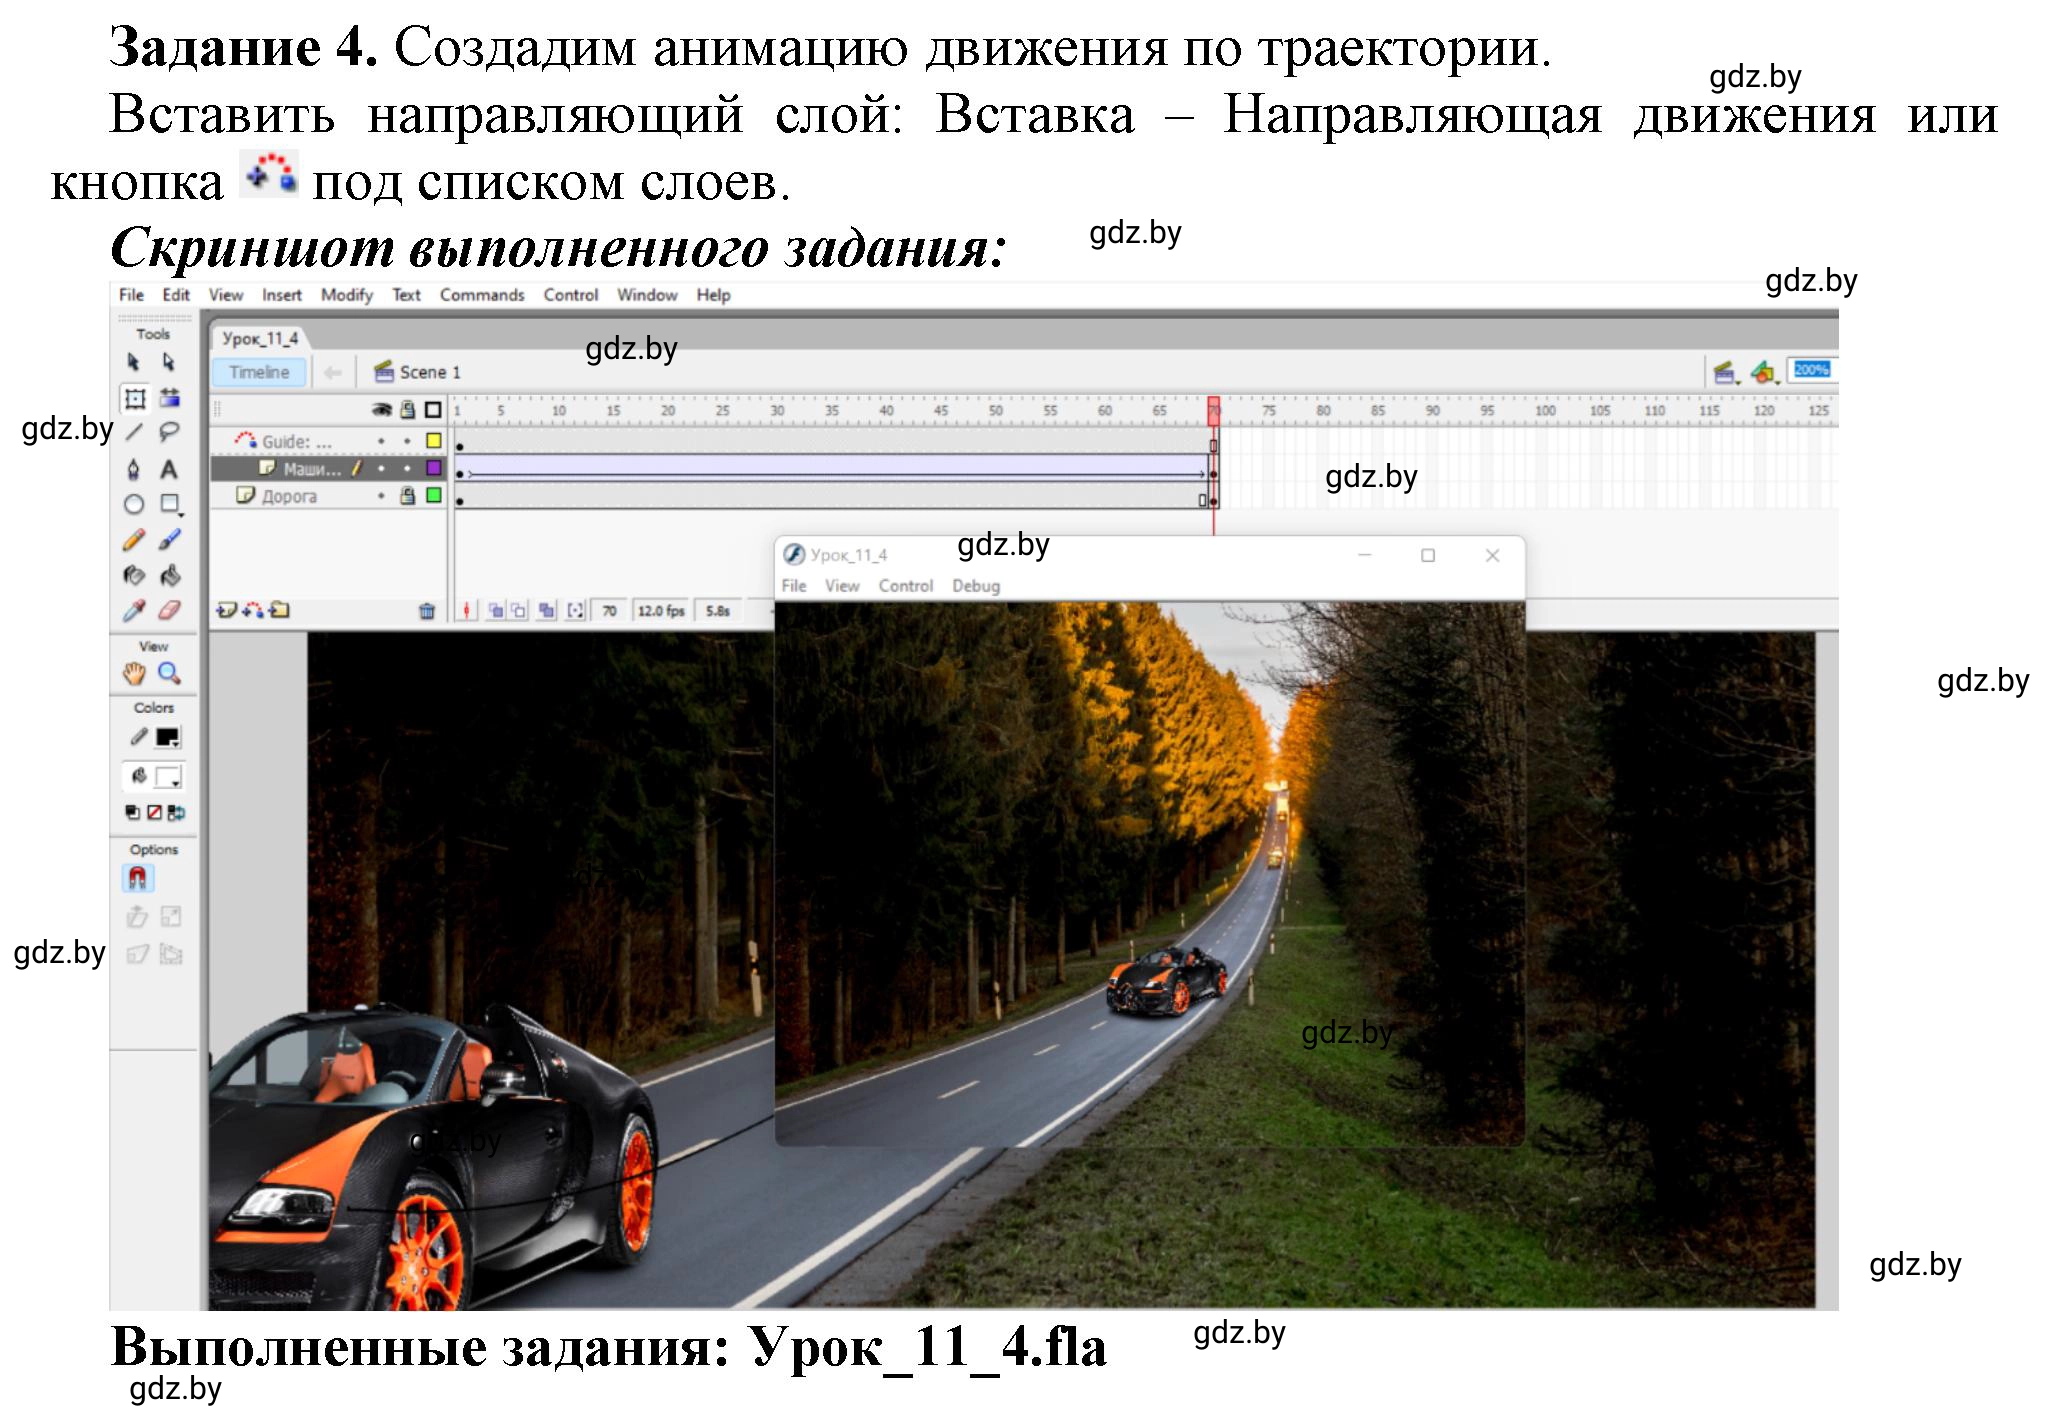Viewport: 2062px width, 1426px height.
Task: Enable Onion Skin Outlines in timeline
Action: click(x=518, y=610)
